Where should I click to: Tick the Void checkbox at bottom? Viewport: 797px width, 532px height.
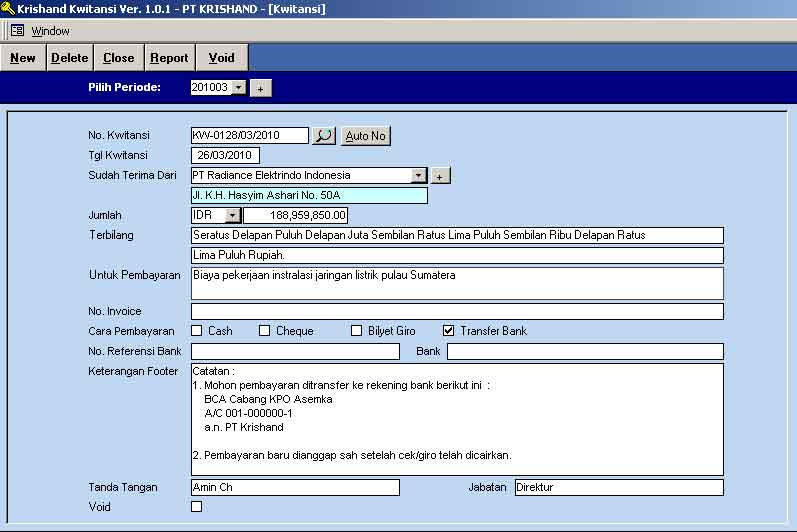click(x=197, y=507)
